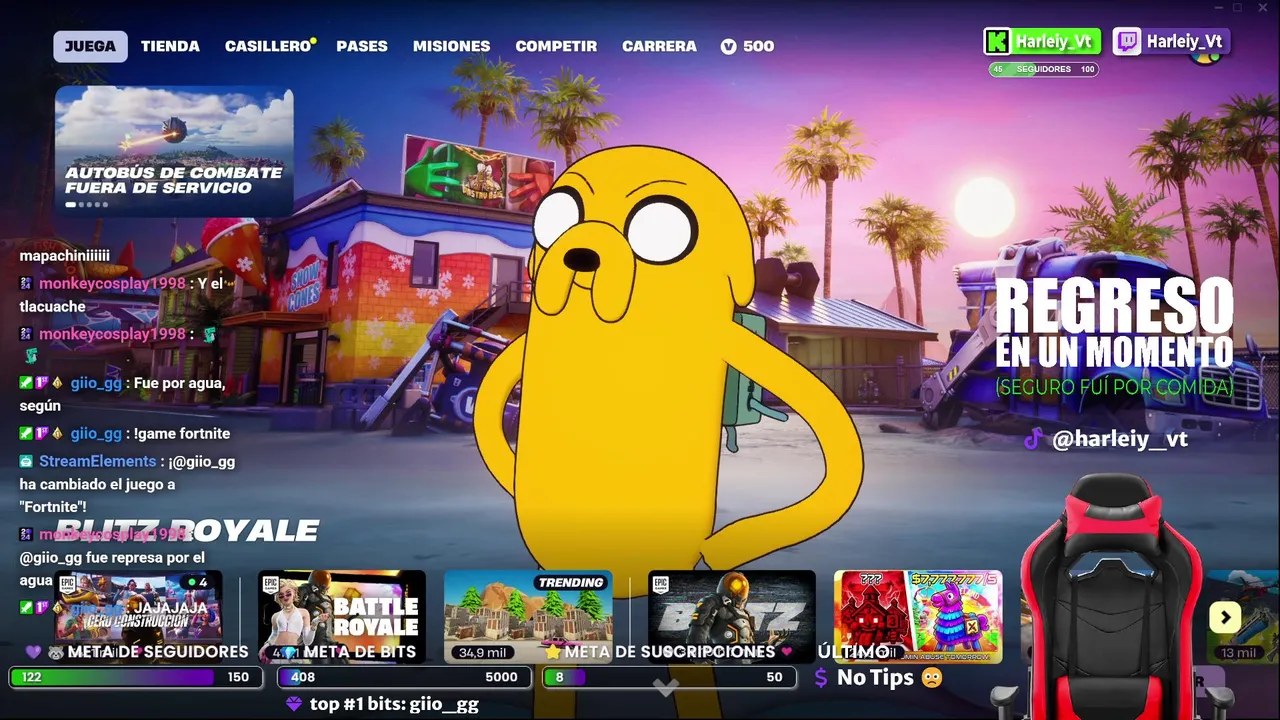Click the purple heart before Meta de Seguidores
The height and width of the screenshot is (720, 1280).
click(33, 652)
